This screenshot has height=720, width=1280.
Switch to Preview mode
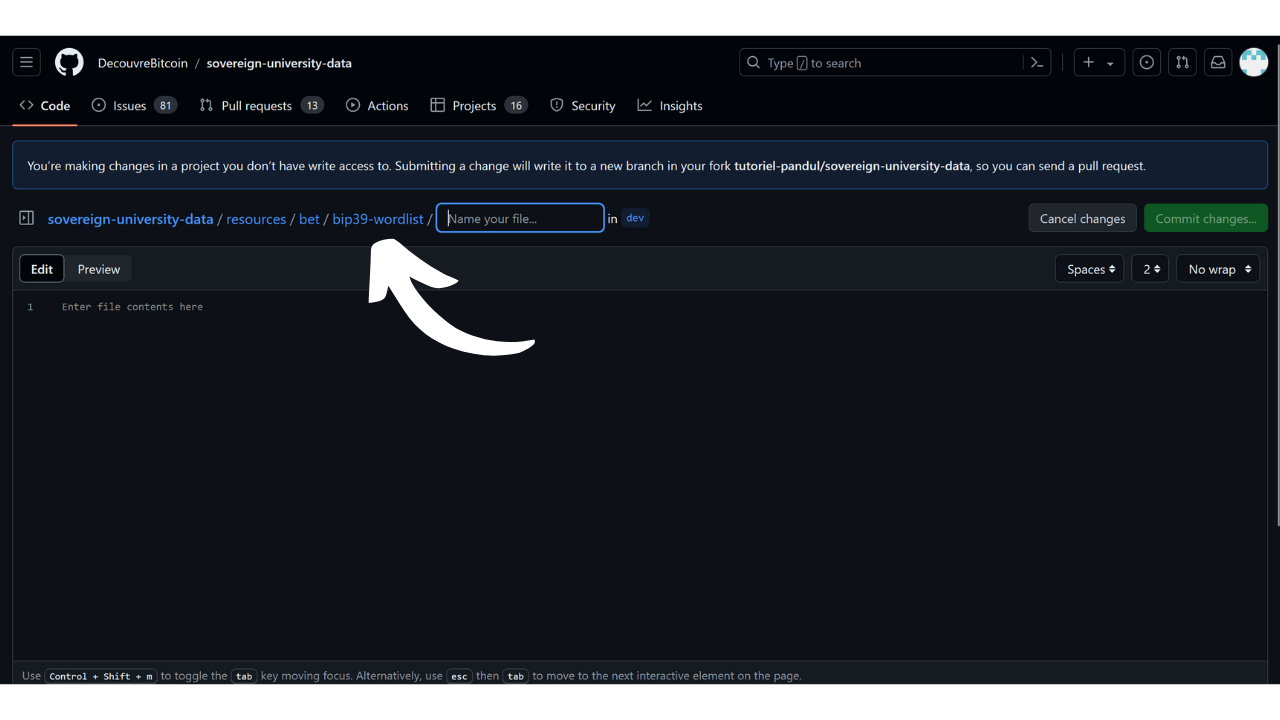pos(99,269)
